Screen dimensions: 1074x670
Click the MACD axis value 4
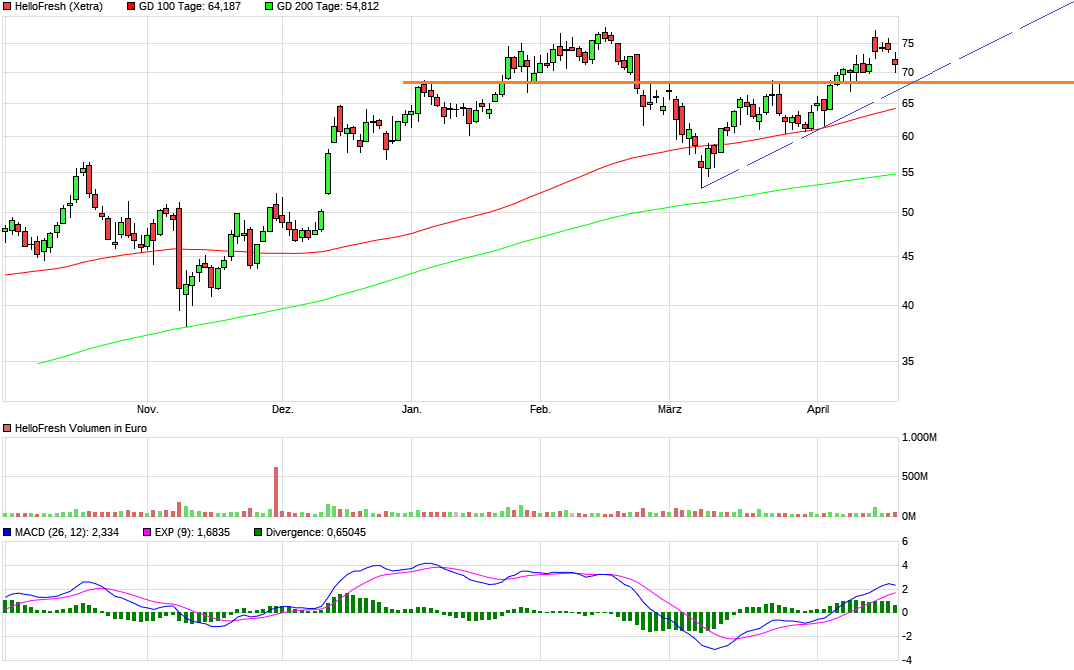pos(905,566)
